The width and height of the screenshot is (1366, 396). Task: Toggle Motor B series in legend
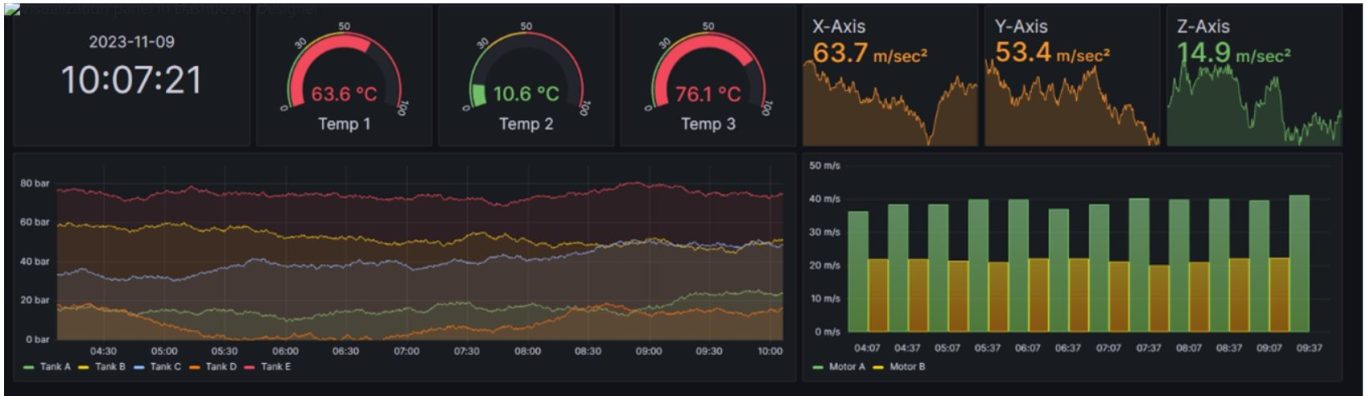pyautogui.click(x=898, y=367)
